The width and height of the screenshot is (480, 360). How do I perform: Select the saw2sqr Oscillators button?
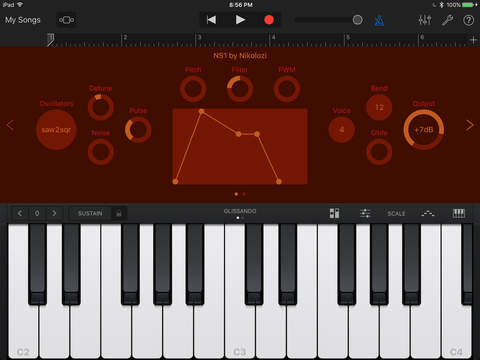coord(56,130)
